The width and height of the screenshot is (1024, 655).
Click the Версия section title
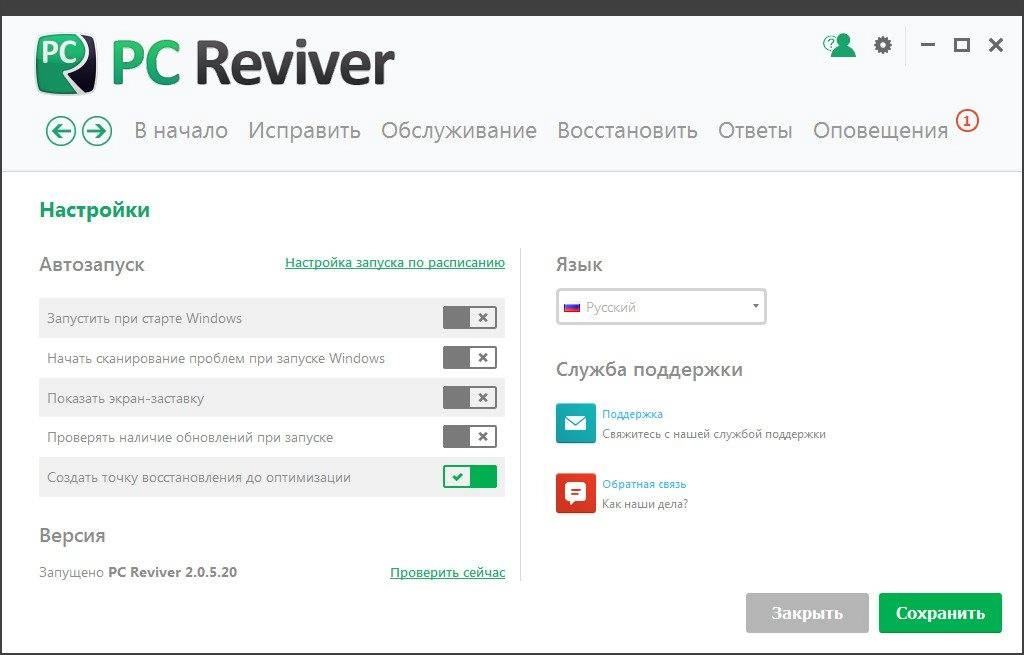pos(72,535)
